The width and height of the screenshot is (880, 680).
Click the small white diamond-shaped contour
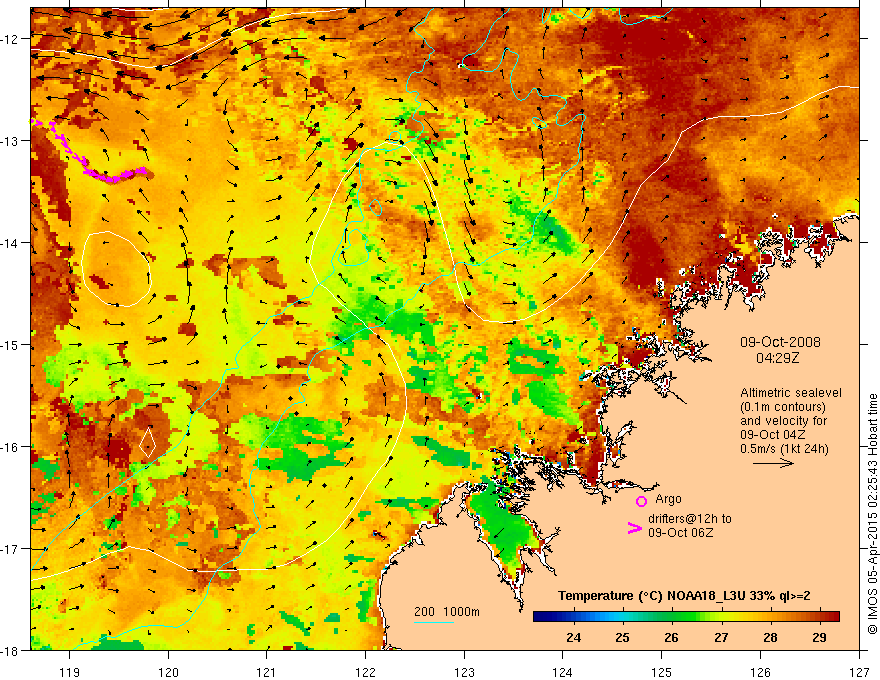coord(147,442)
